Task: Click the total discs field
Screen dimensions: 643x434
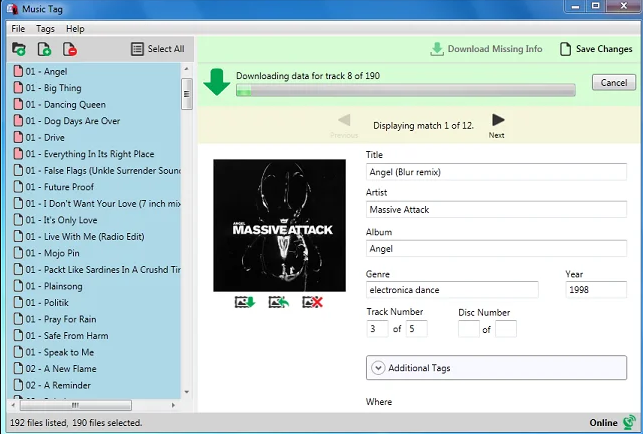Action: [x=506, y=329]
